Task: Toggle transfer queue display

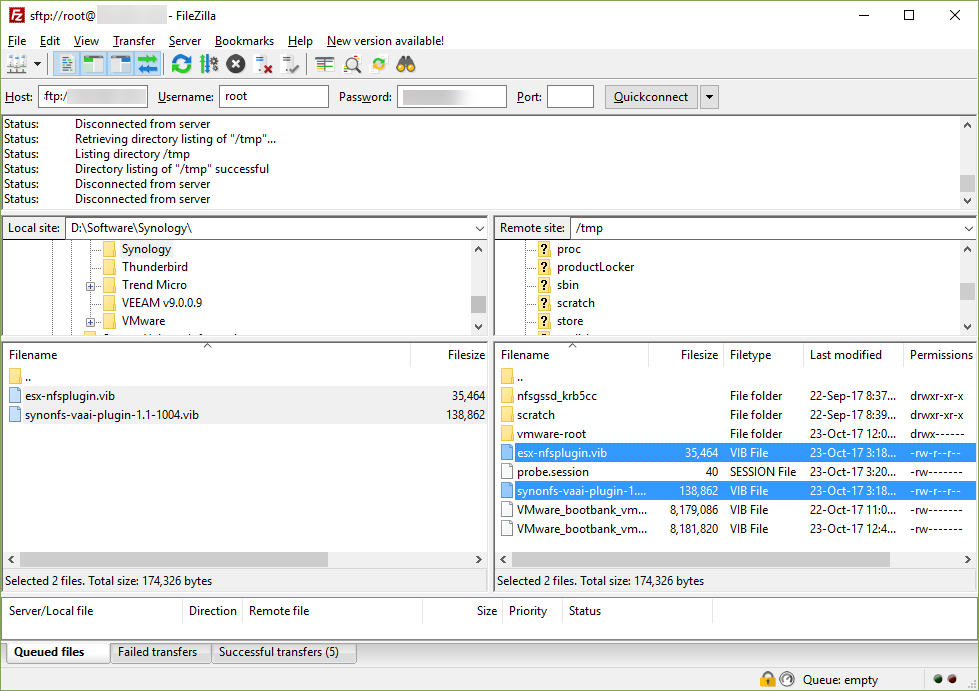Action: (148, 65)
